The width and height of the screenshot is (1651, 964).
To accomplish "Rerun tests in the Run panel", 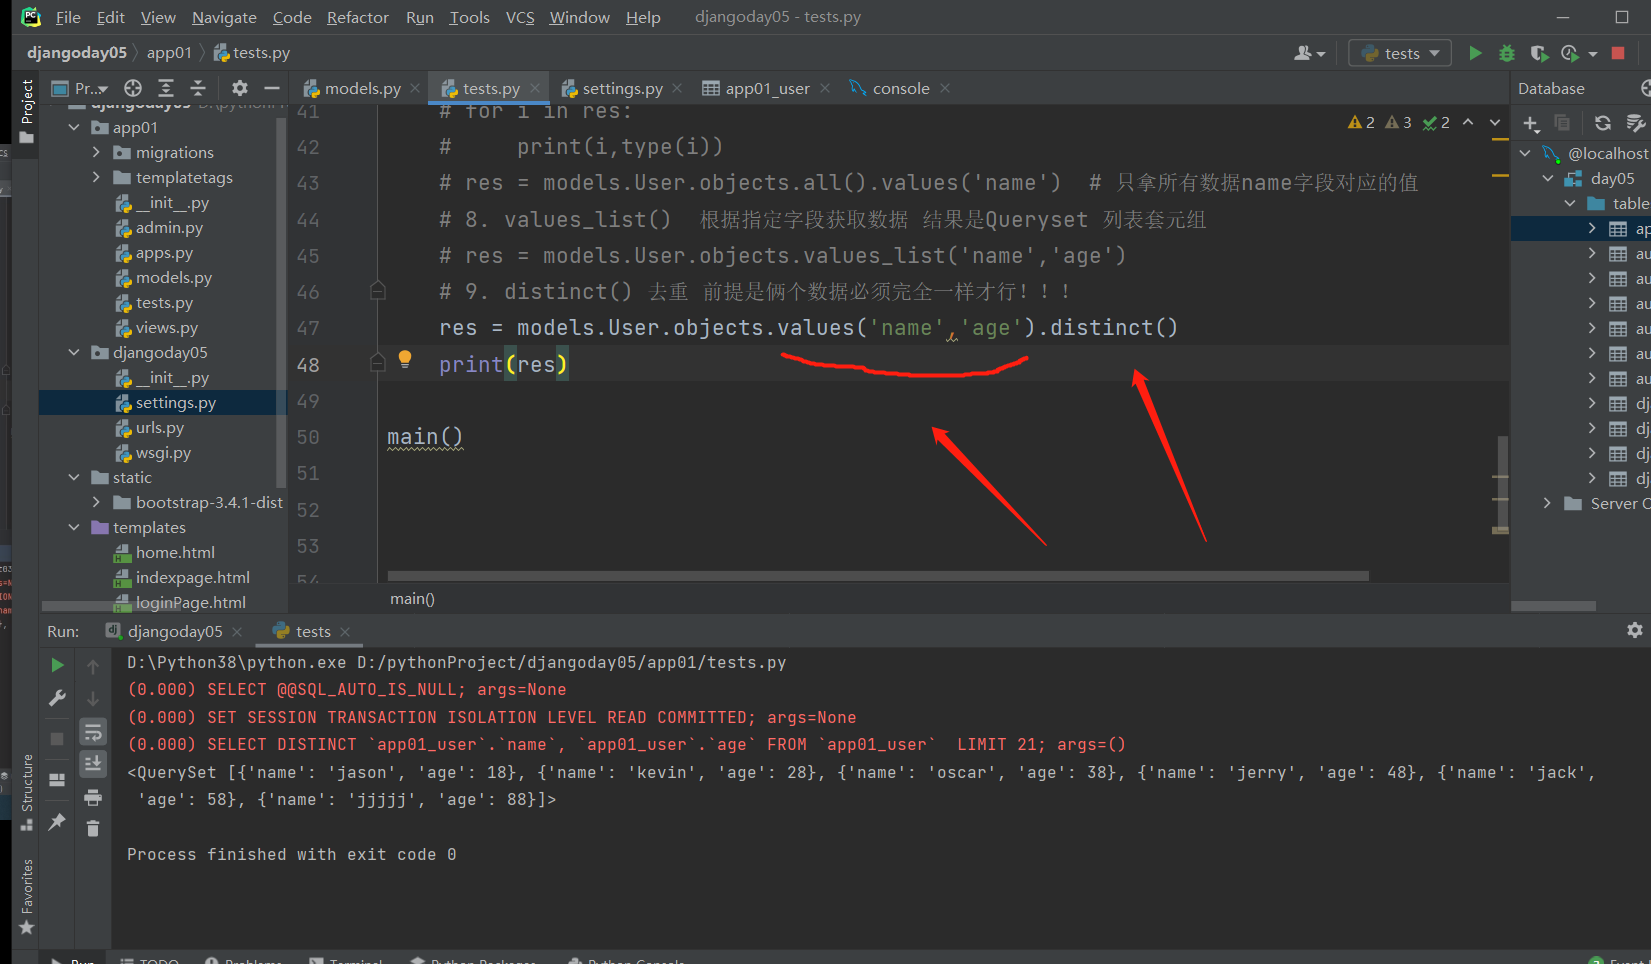I will pyautogui.click(x=57, y=665).
